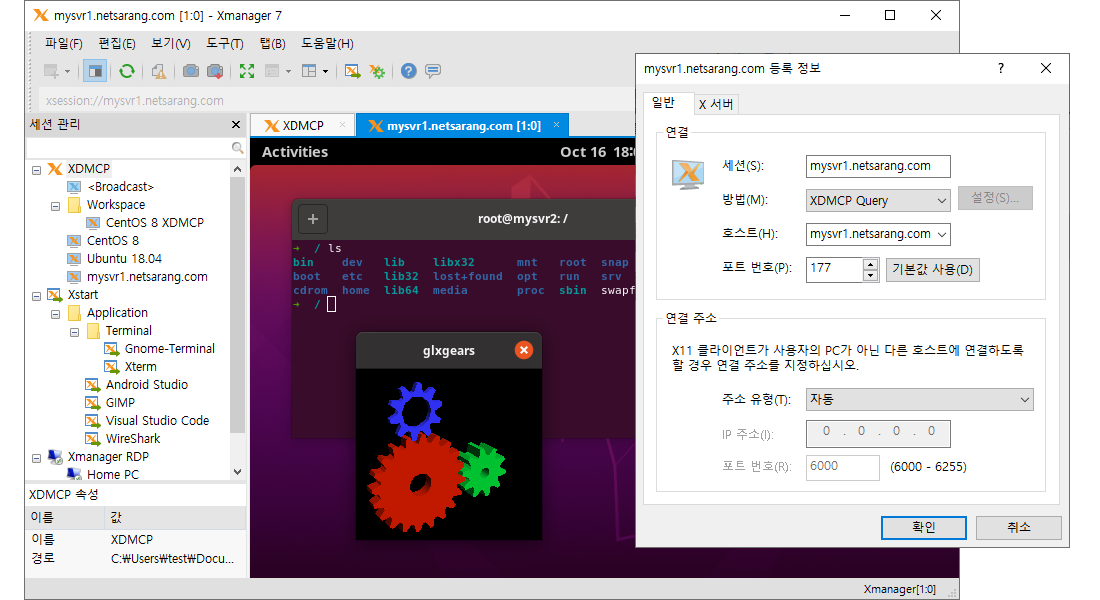Viewport: 1100px width, 600px height.
Task: Open the log warning document toolbar icon
Action: point(159,71)
